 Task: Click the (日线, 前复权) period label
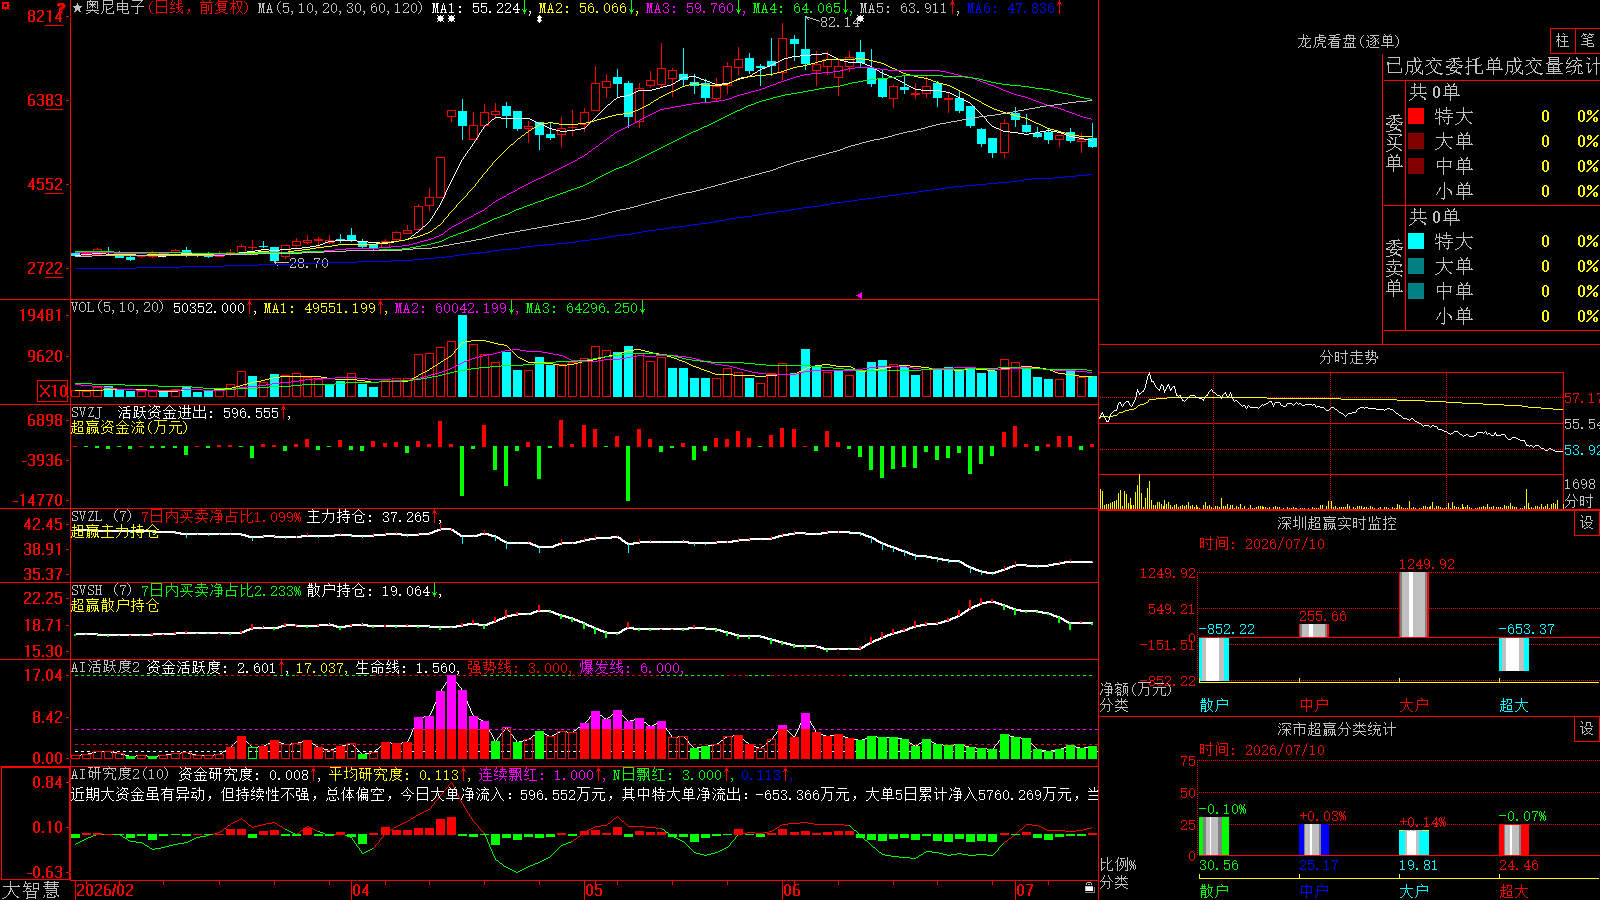pyautogui.click(x=199, y=8)
